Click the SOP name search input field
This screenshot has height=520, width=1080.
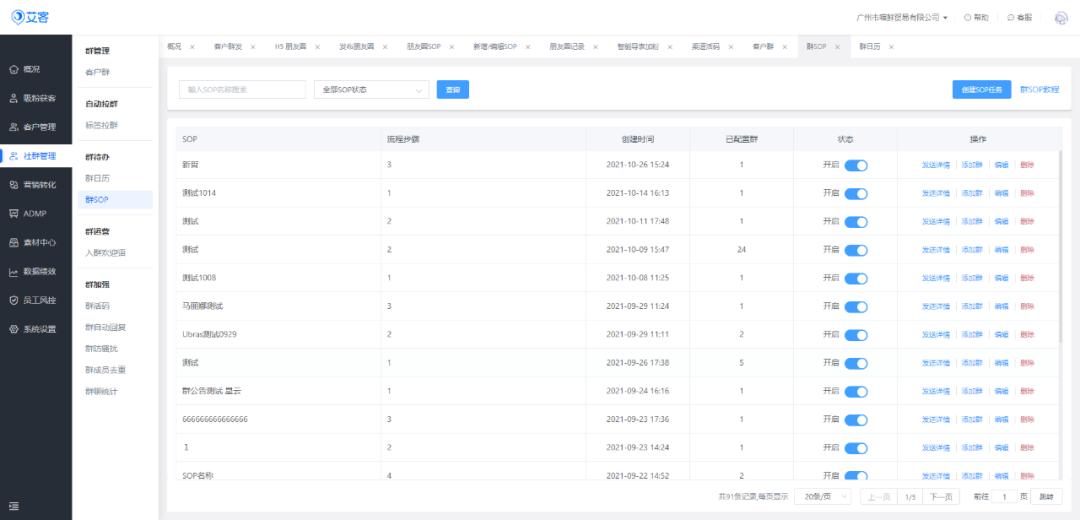242,90
